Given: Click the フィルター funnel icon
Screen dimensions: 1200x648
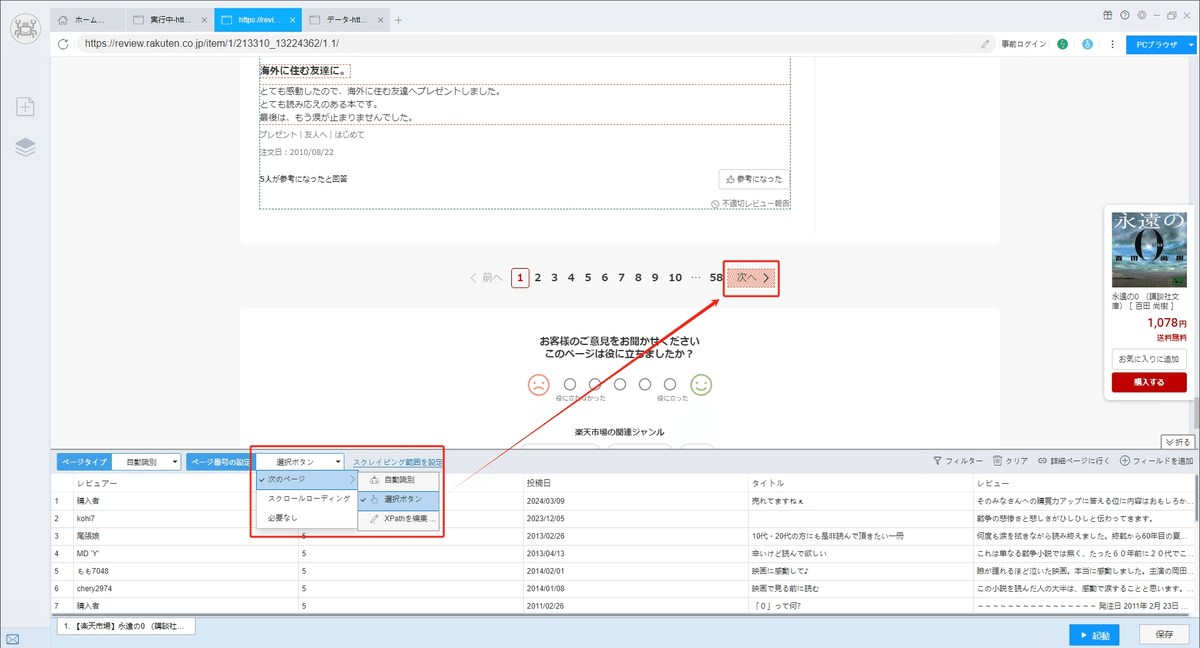Looking at the screenshot, I should pos(937,461).
